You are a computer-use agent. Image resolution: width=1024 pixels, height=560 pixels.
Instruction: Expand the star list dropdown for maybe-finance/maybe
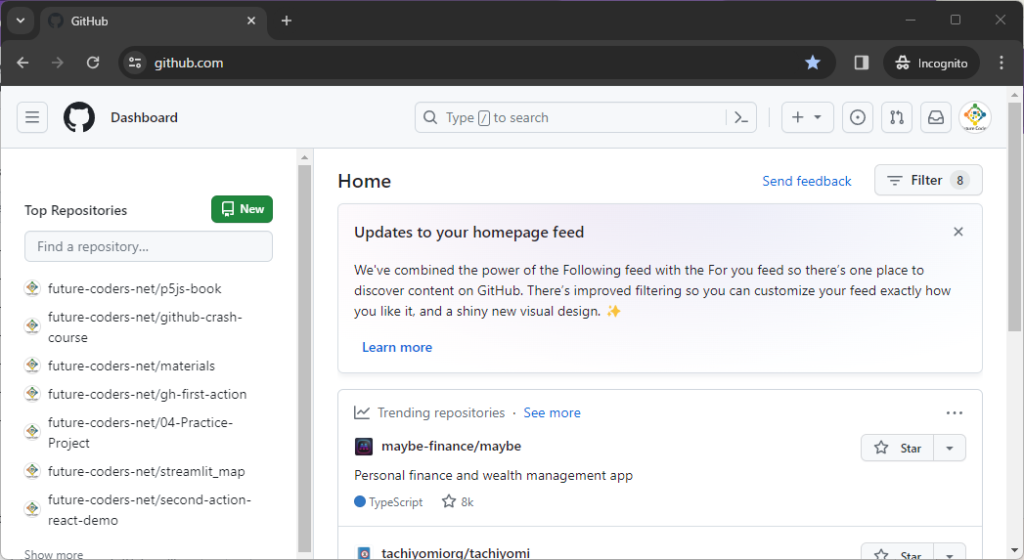950,448
